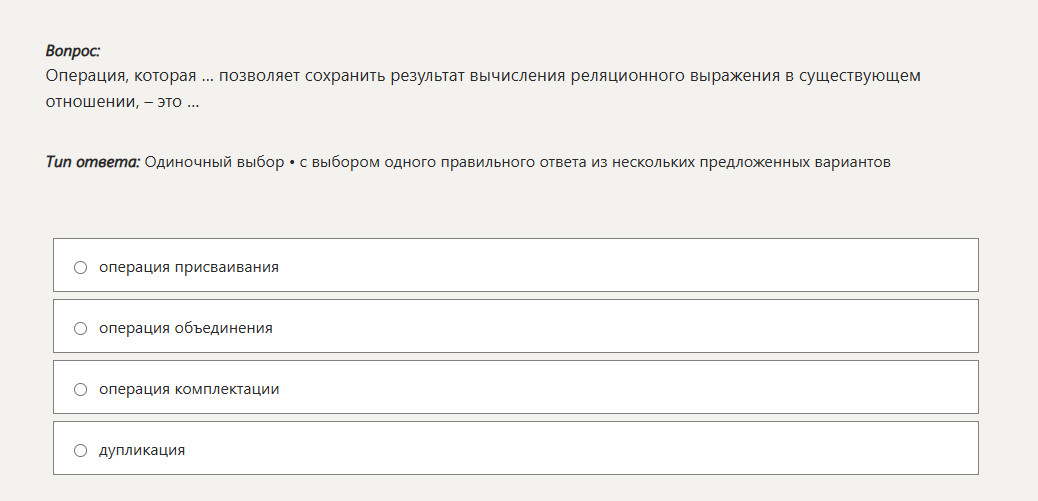This screenshot has width=1038, height=501.
Task: Click empty space in the last answer box
Action: coord(620,449)
